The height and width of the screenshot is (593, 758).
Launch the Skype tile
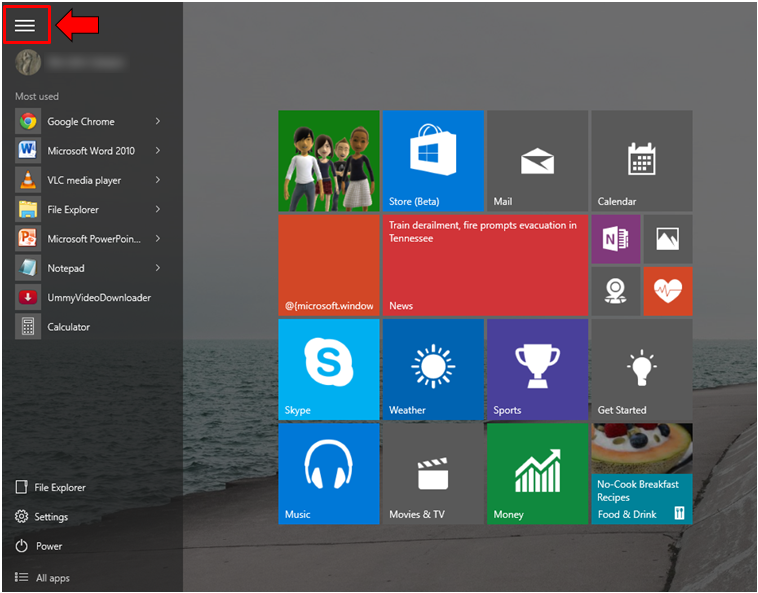coord(329,370)
